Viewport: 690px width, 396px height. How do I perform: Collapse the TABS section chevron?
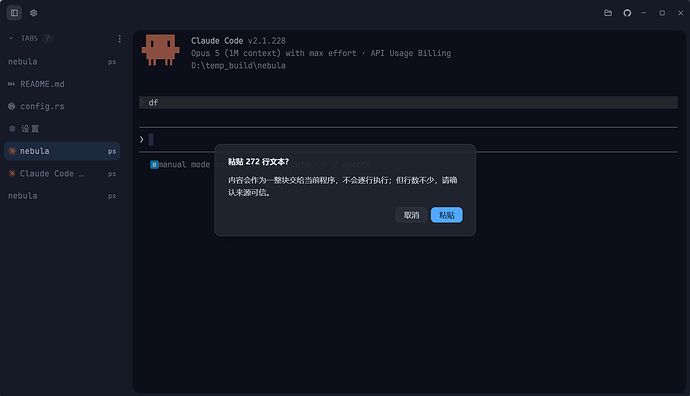[x=11, y=38]
